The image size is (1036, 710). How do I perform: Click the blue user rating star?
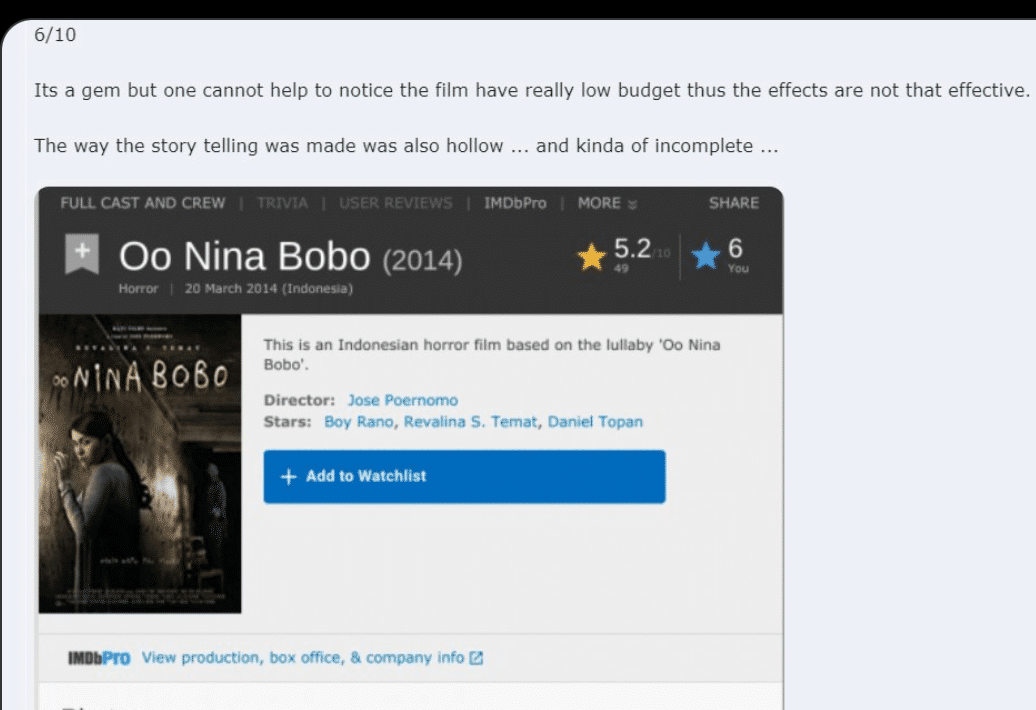pos(706,256)
